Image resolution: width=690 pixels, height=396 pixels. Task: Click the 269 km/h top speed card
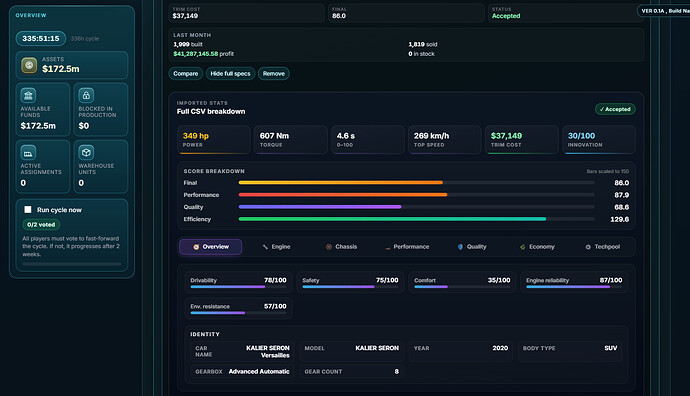click(x=444, y=140)
